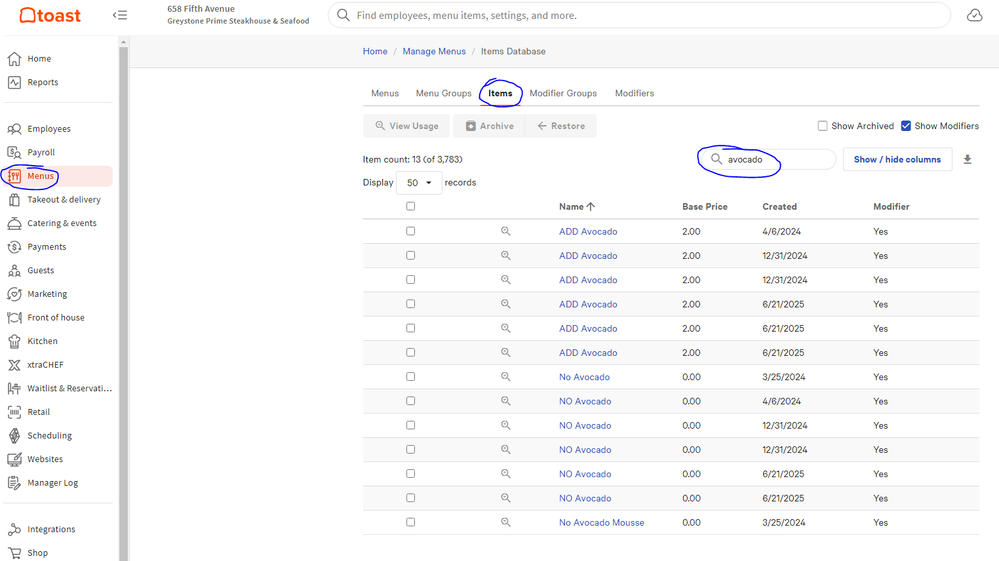Open the Kitchen chef hat icon
The height and width of the screenshot is (561, 999).
[x=14, y=341]
